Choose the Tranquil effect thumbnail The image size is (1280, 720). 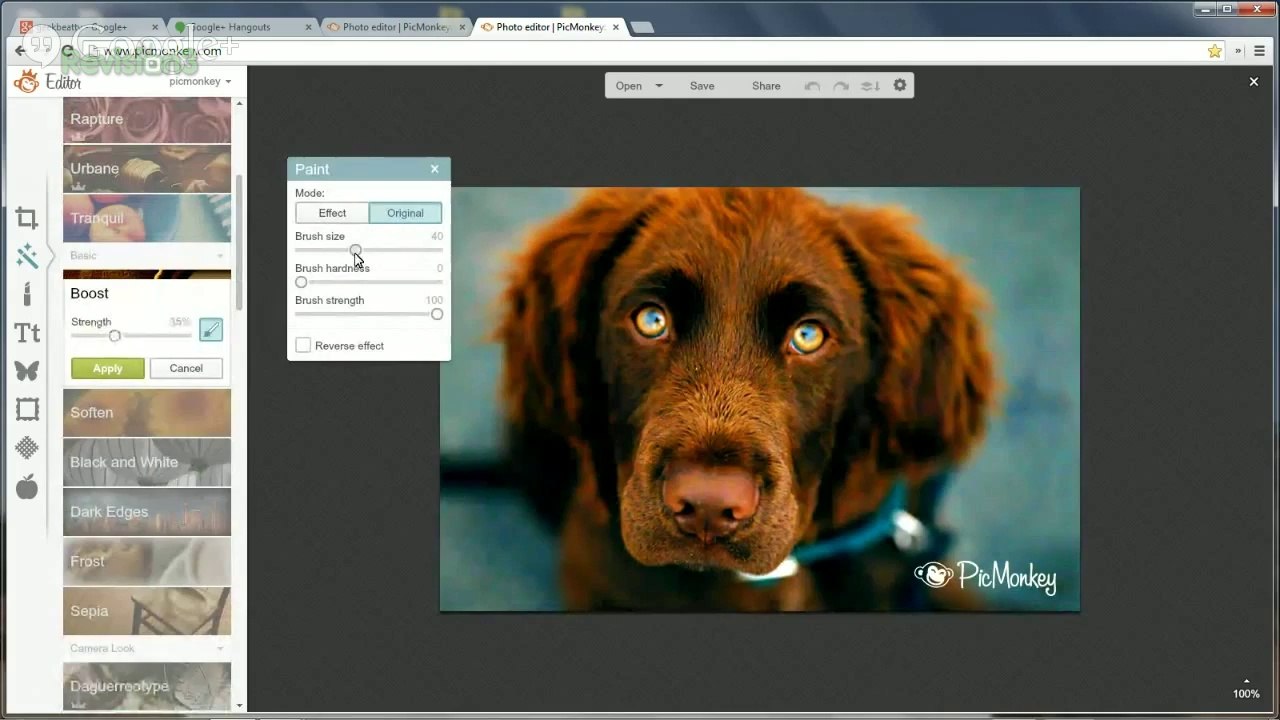(146, 218)
